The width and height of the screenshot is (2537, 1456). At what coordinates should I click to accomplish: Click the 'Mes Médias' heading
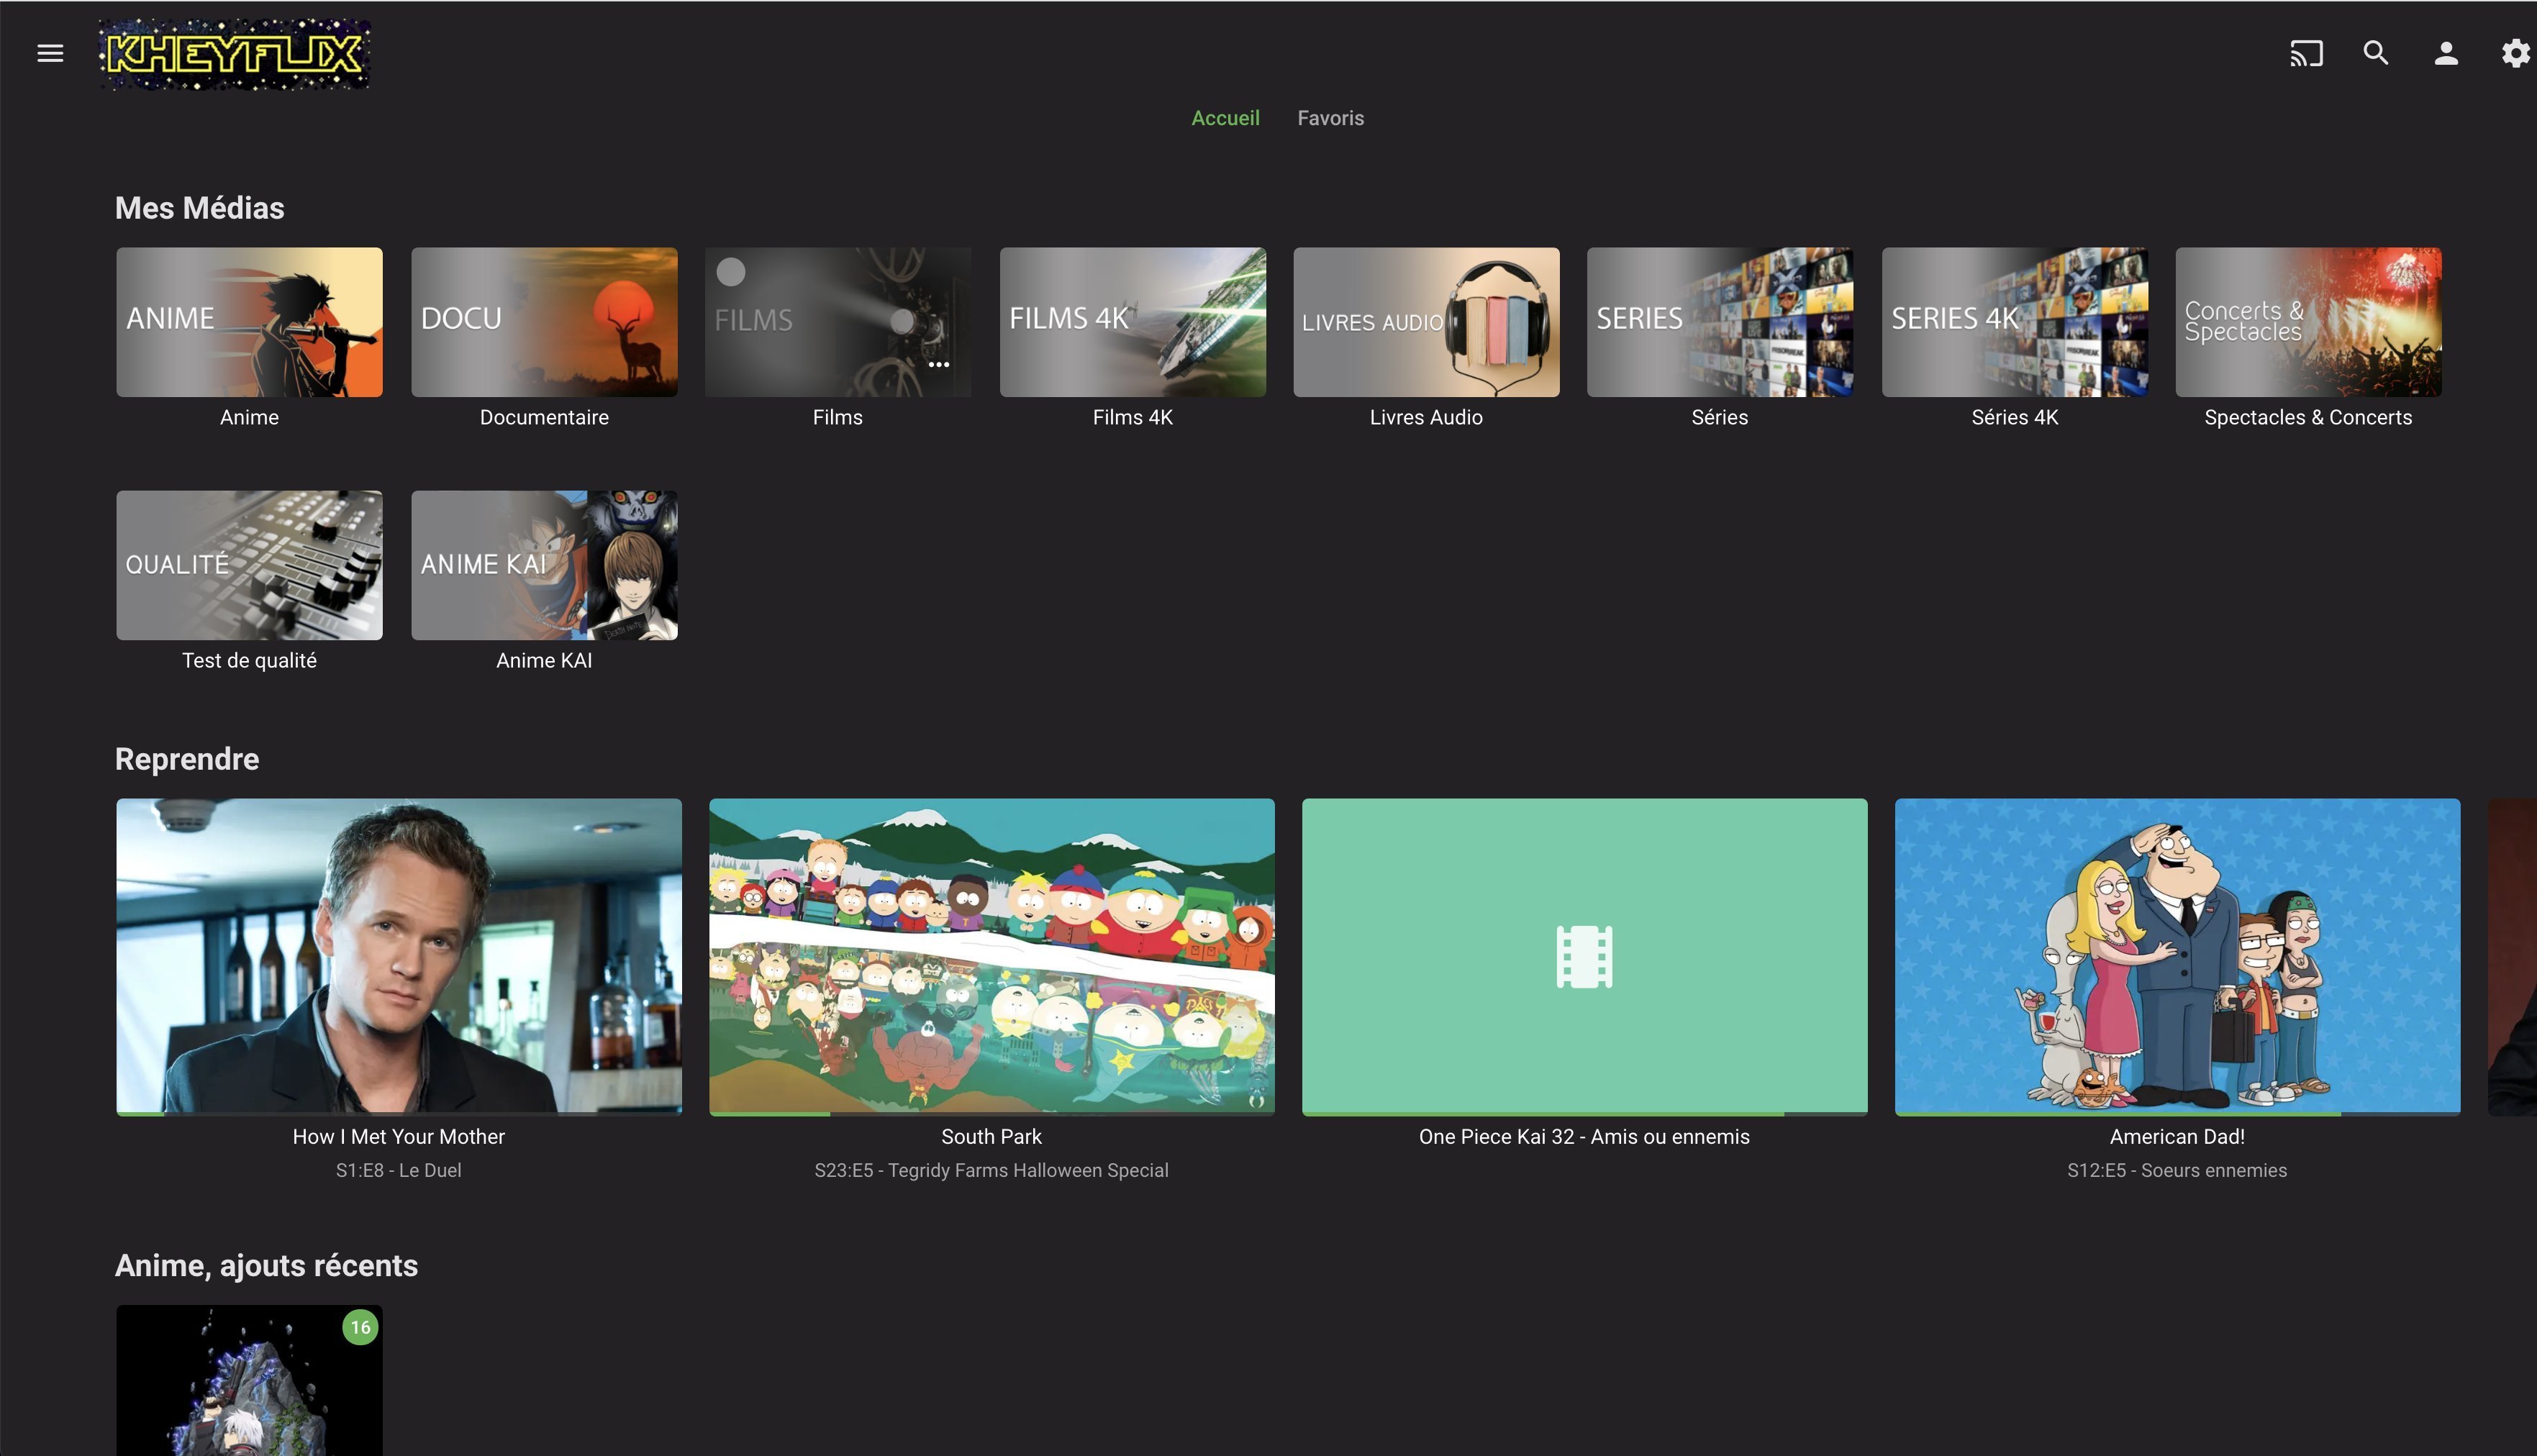pyautogui.click(x=199, y=208)
